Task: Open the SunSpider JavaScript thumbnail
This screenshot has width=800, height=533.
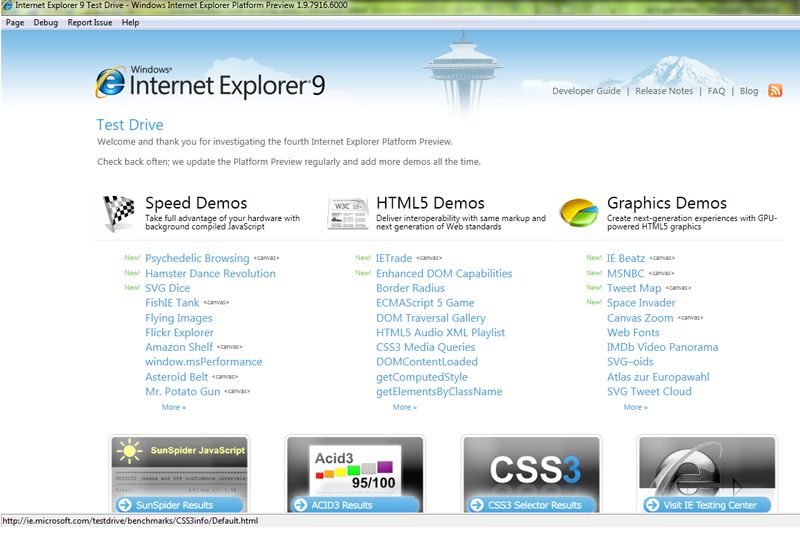Action: pyautogui.click(x=180, y=466)
